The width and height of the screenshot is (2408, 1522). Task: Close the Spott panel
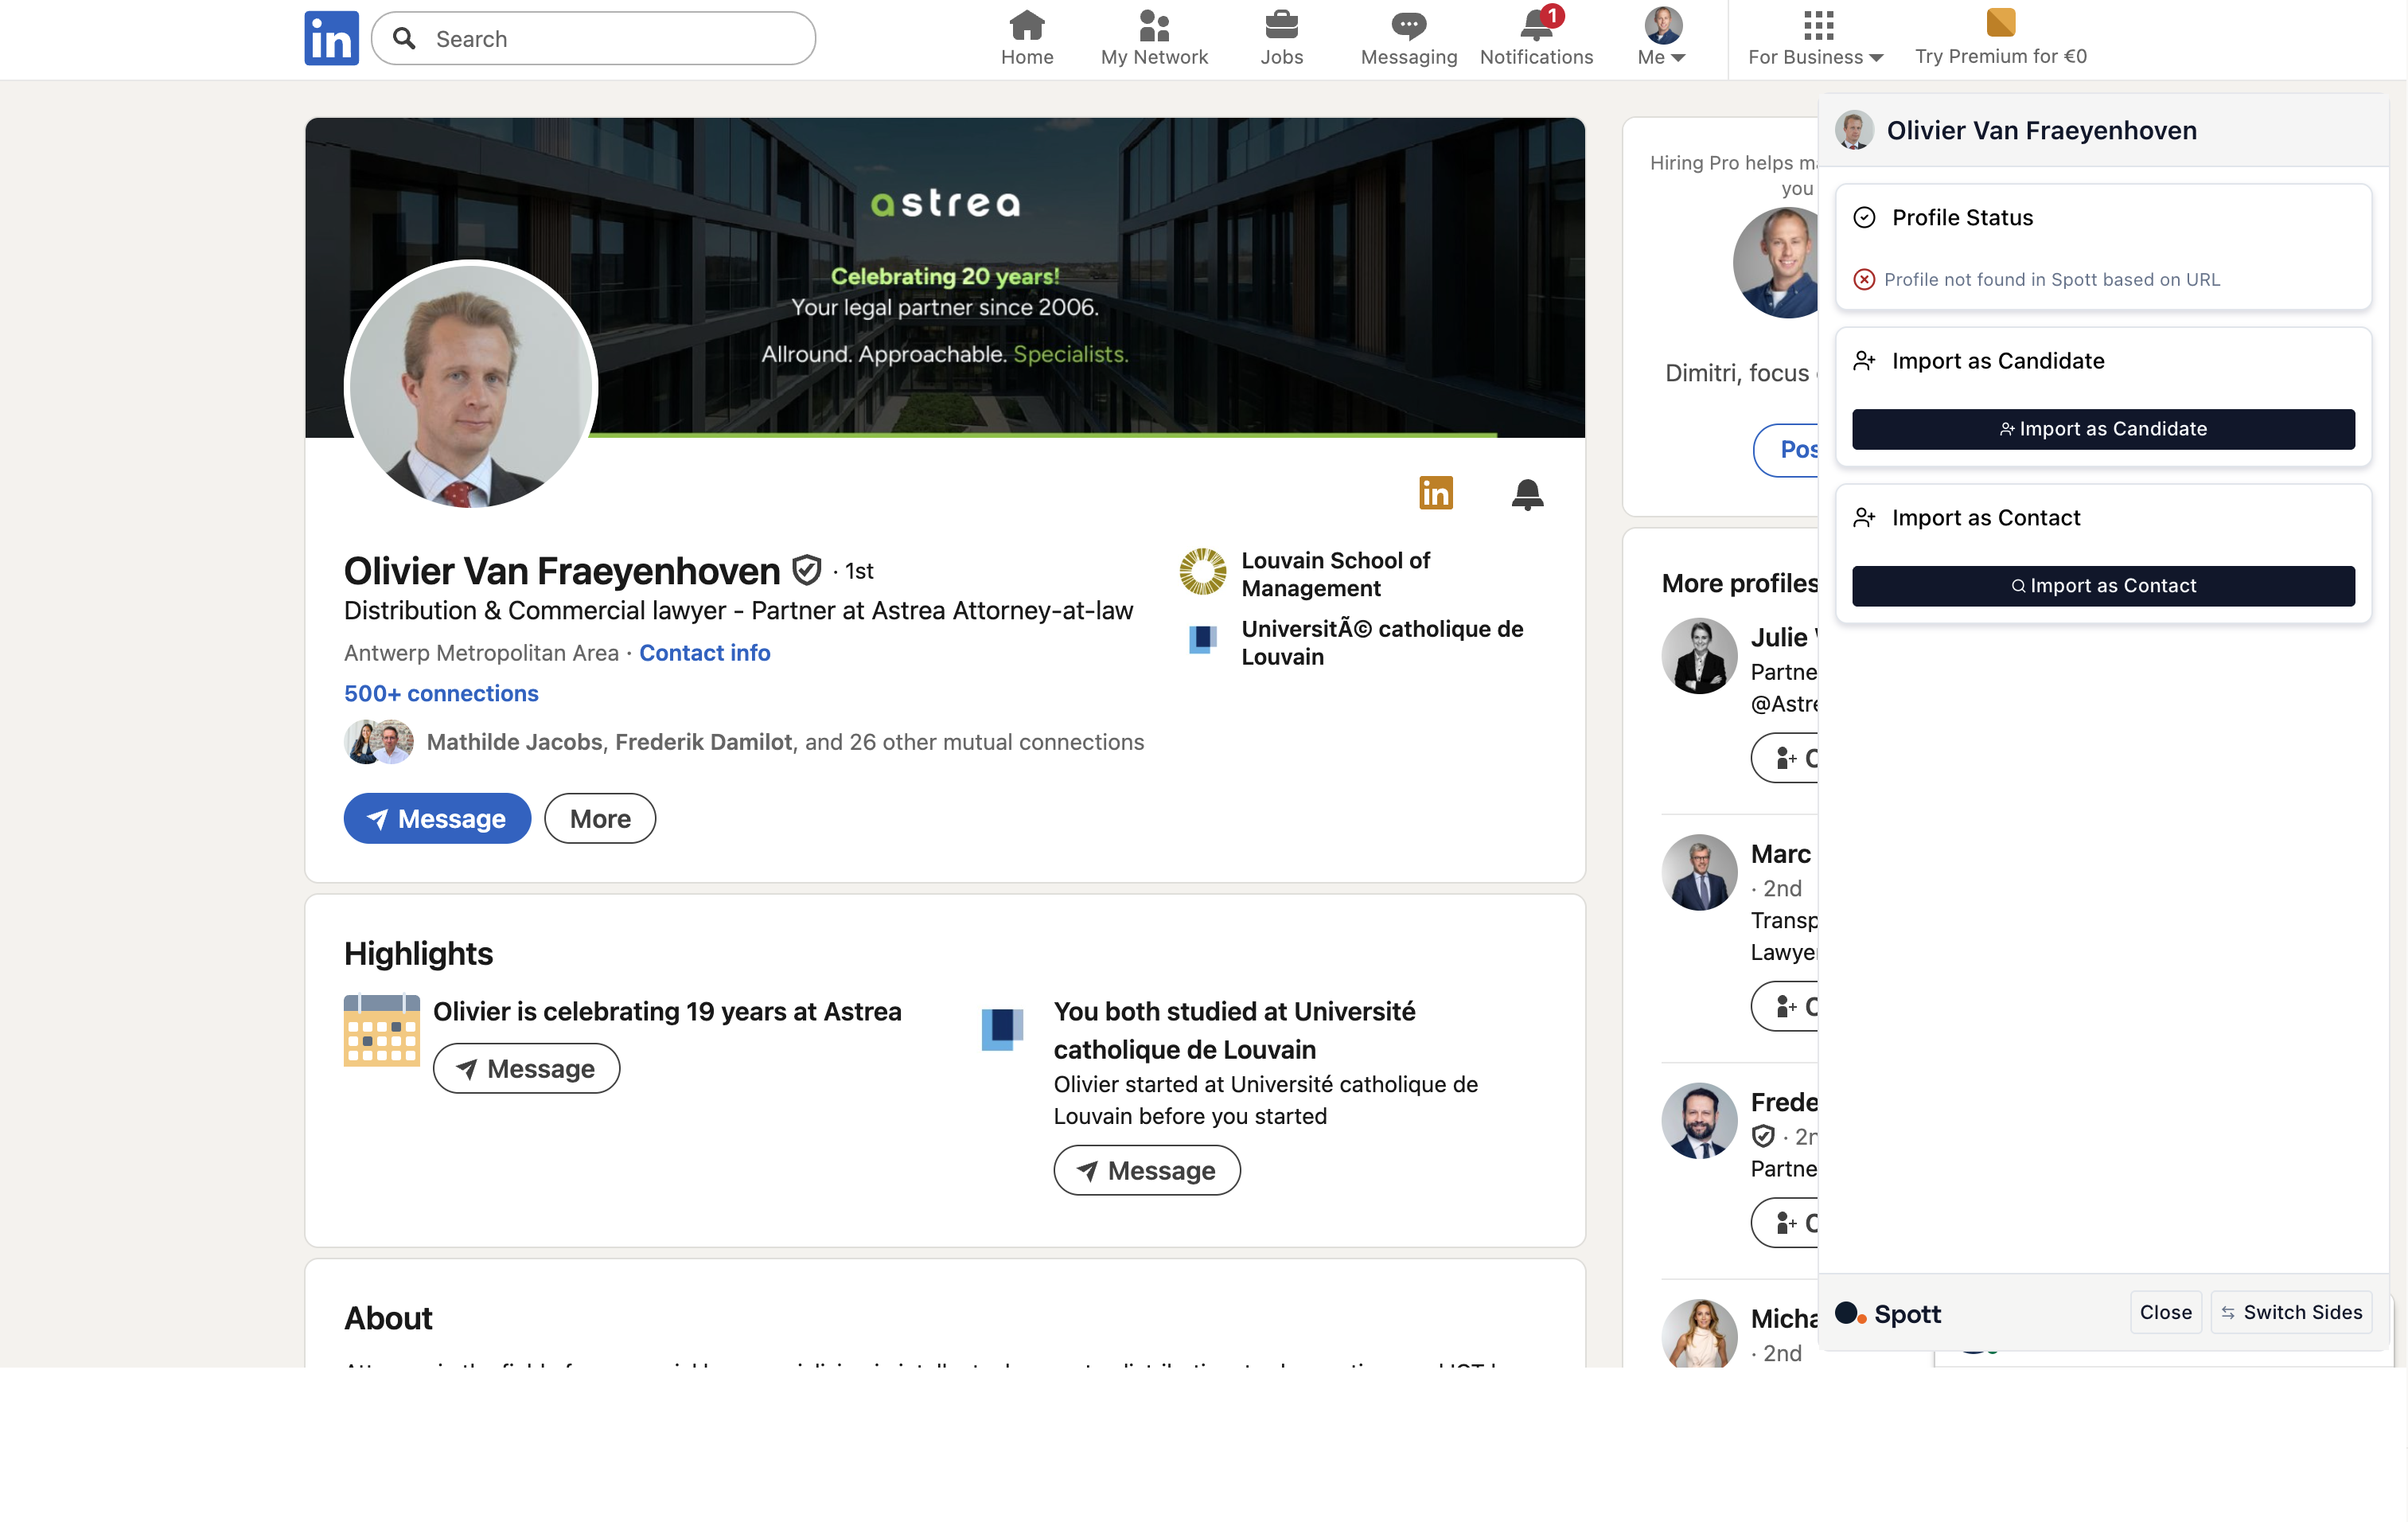coord(2165,1312)
